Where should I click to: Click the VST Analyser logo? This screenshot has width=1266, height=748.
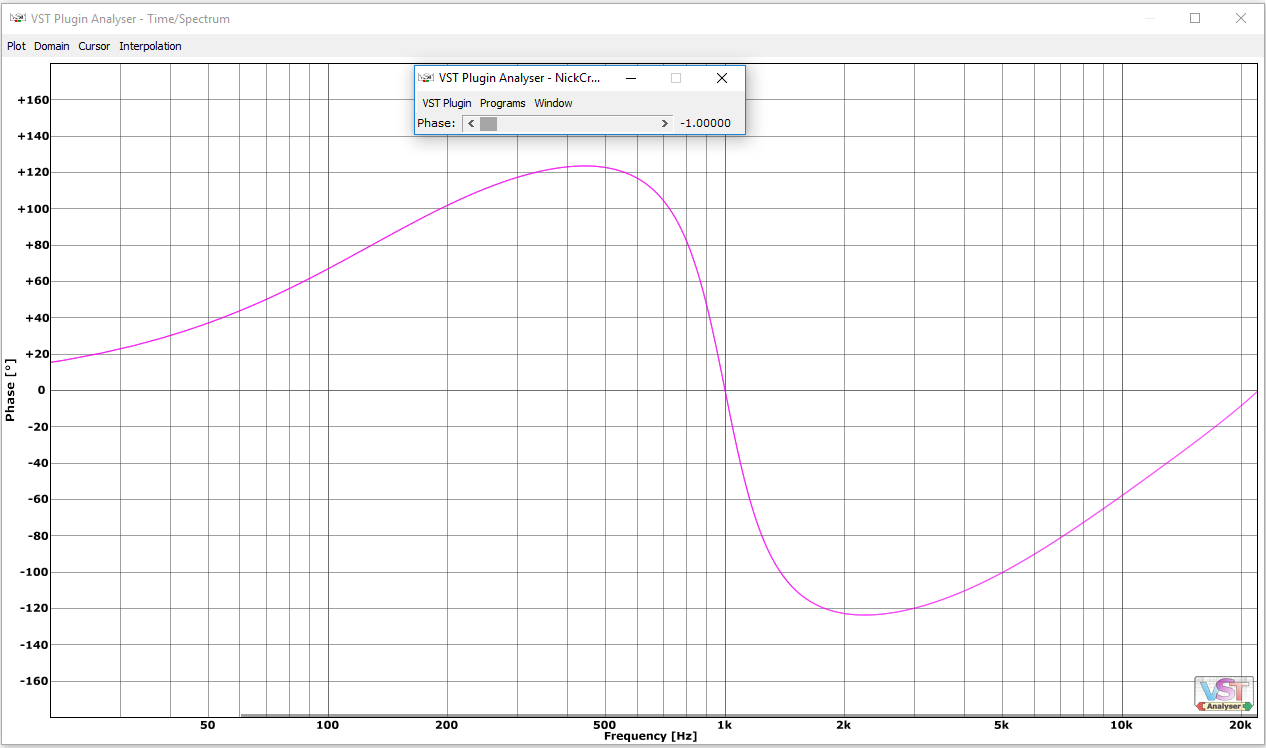coord(1224,695)
